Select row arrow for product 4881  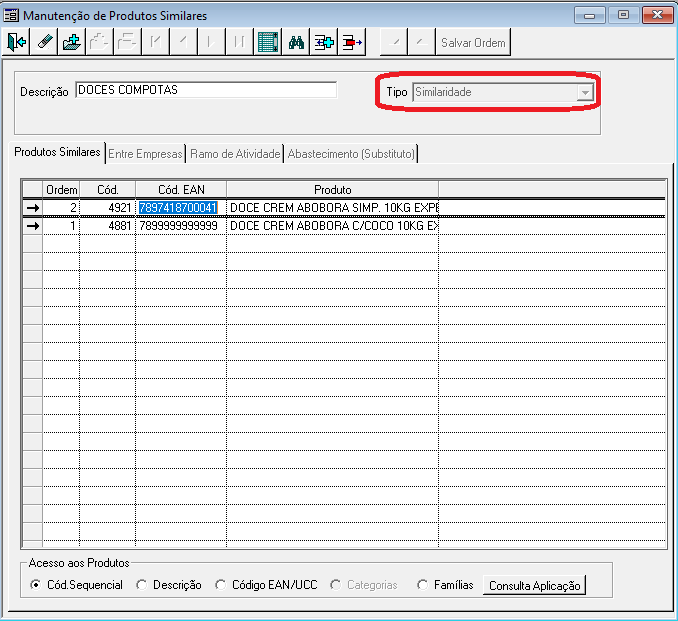(x=33, y=226)
